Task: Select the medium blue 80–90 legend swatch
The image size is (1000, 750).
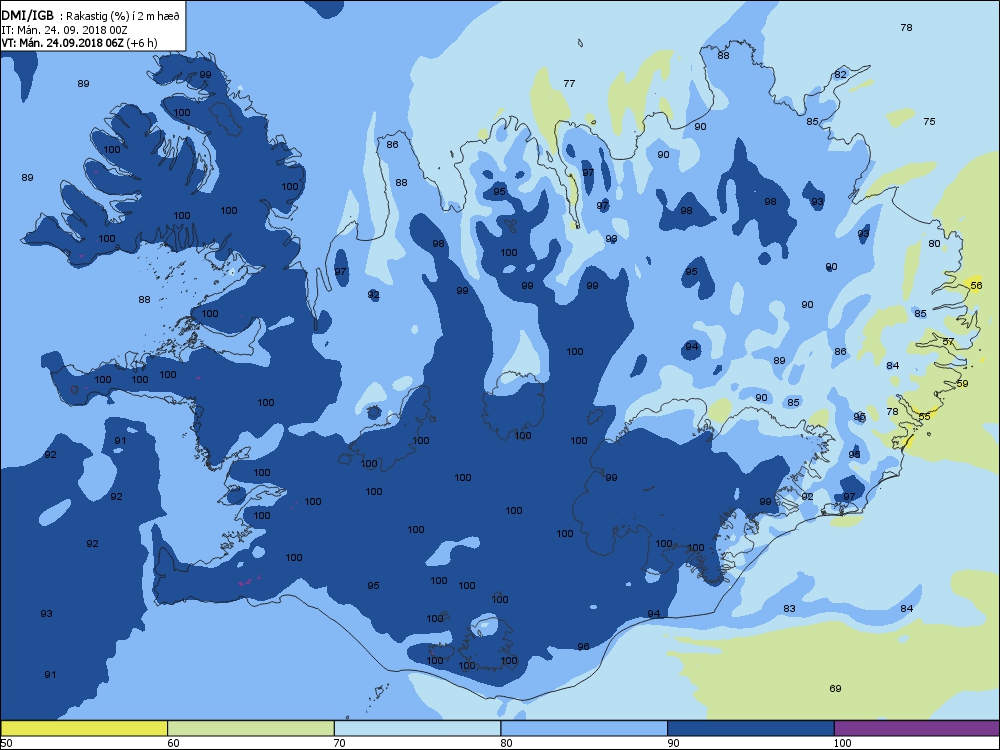Action: click(584, 728)
